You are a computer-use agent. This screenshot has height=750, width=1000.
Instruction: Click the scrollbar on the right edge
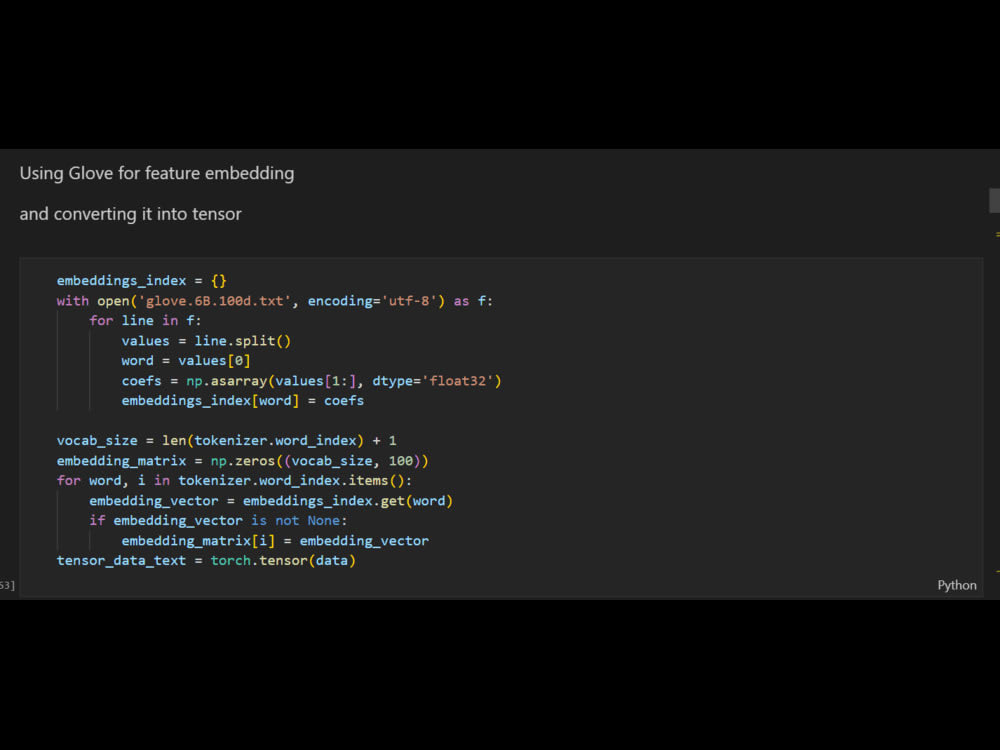[x=993, y=200]
